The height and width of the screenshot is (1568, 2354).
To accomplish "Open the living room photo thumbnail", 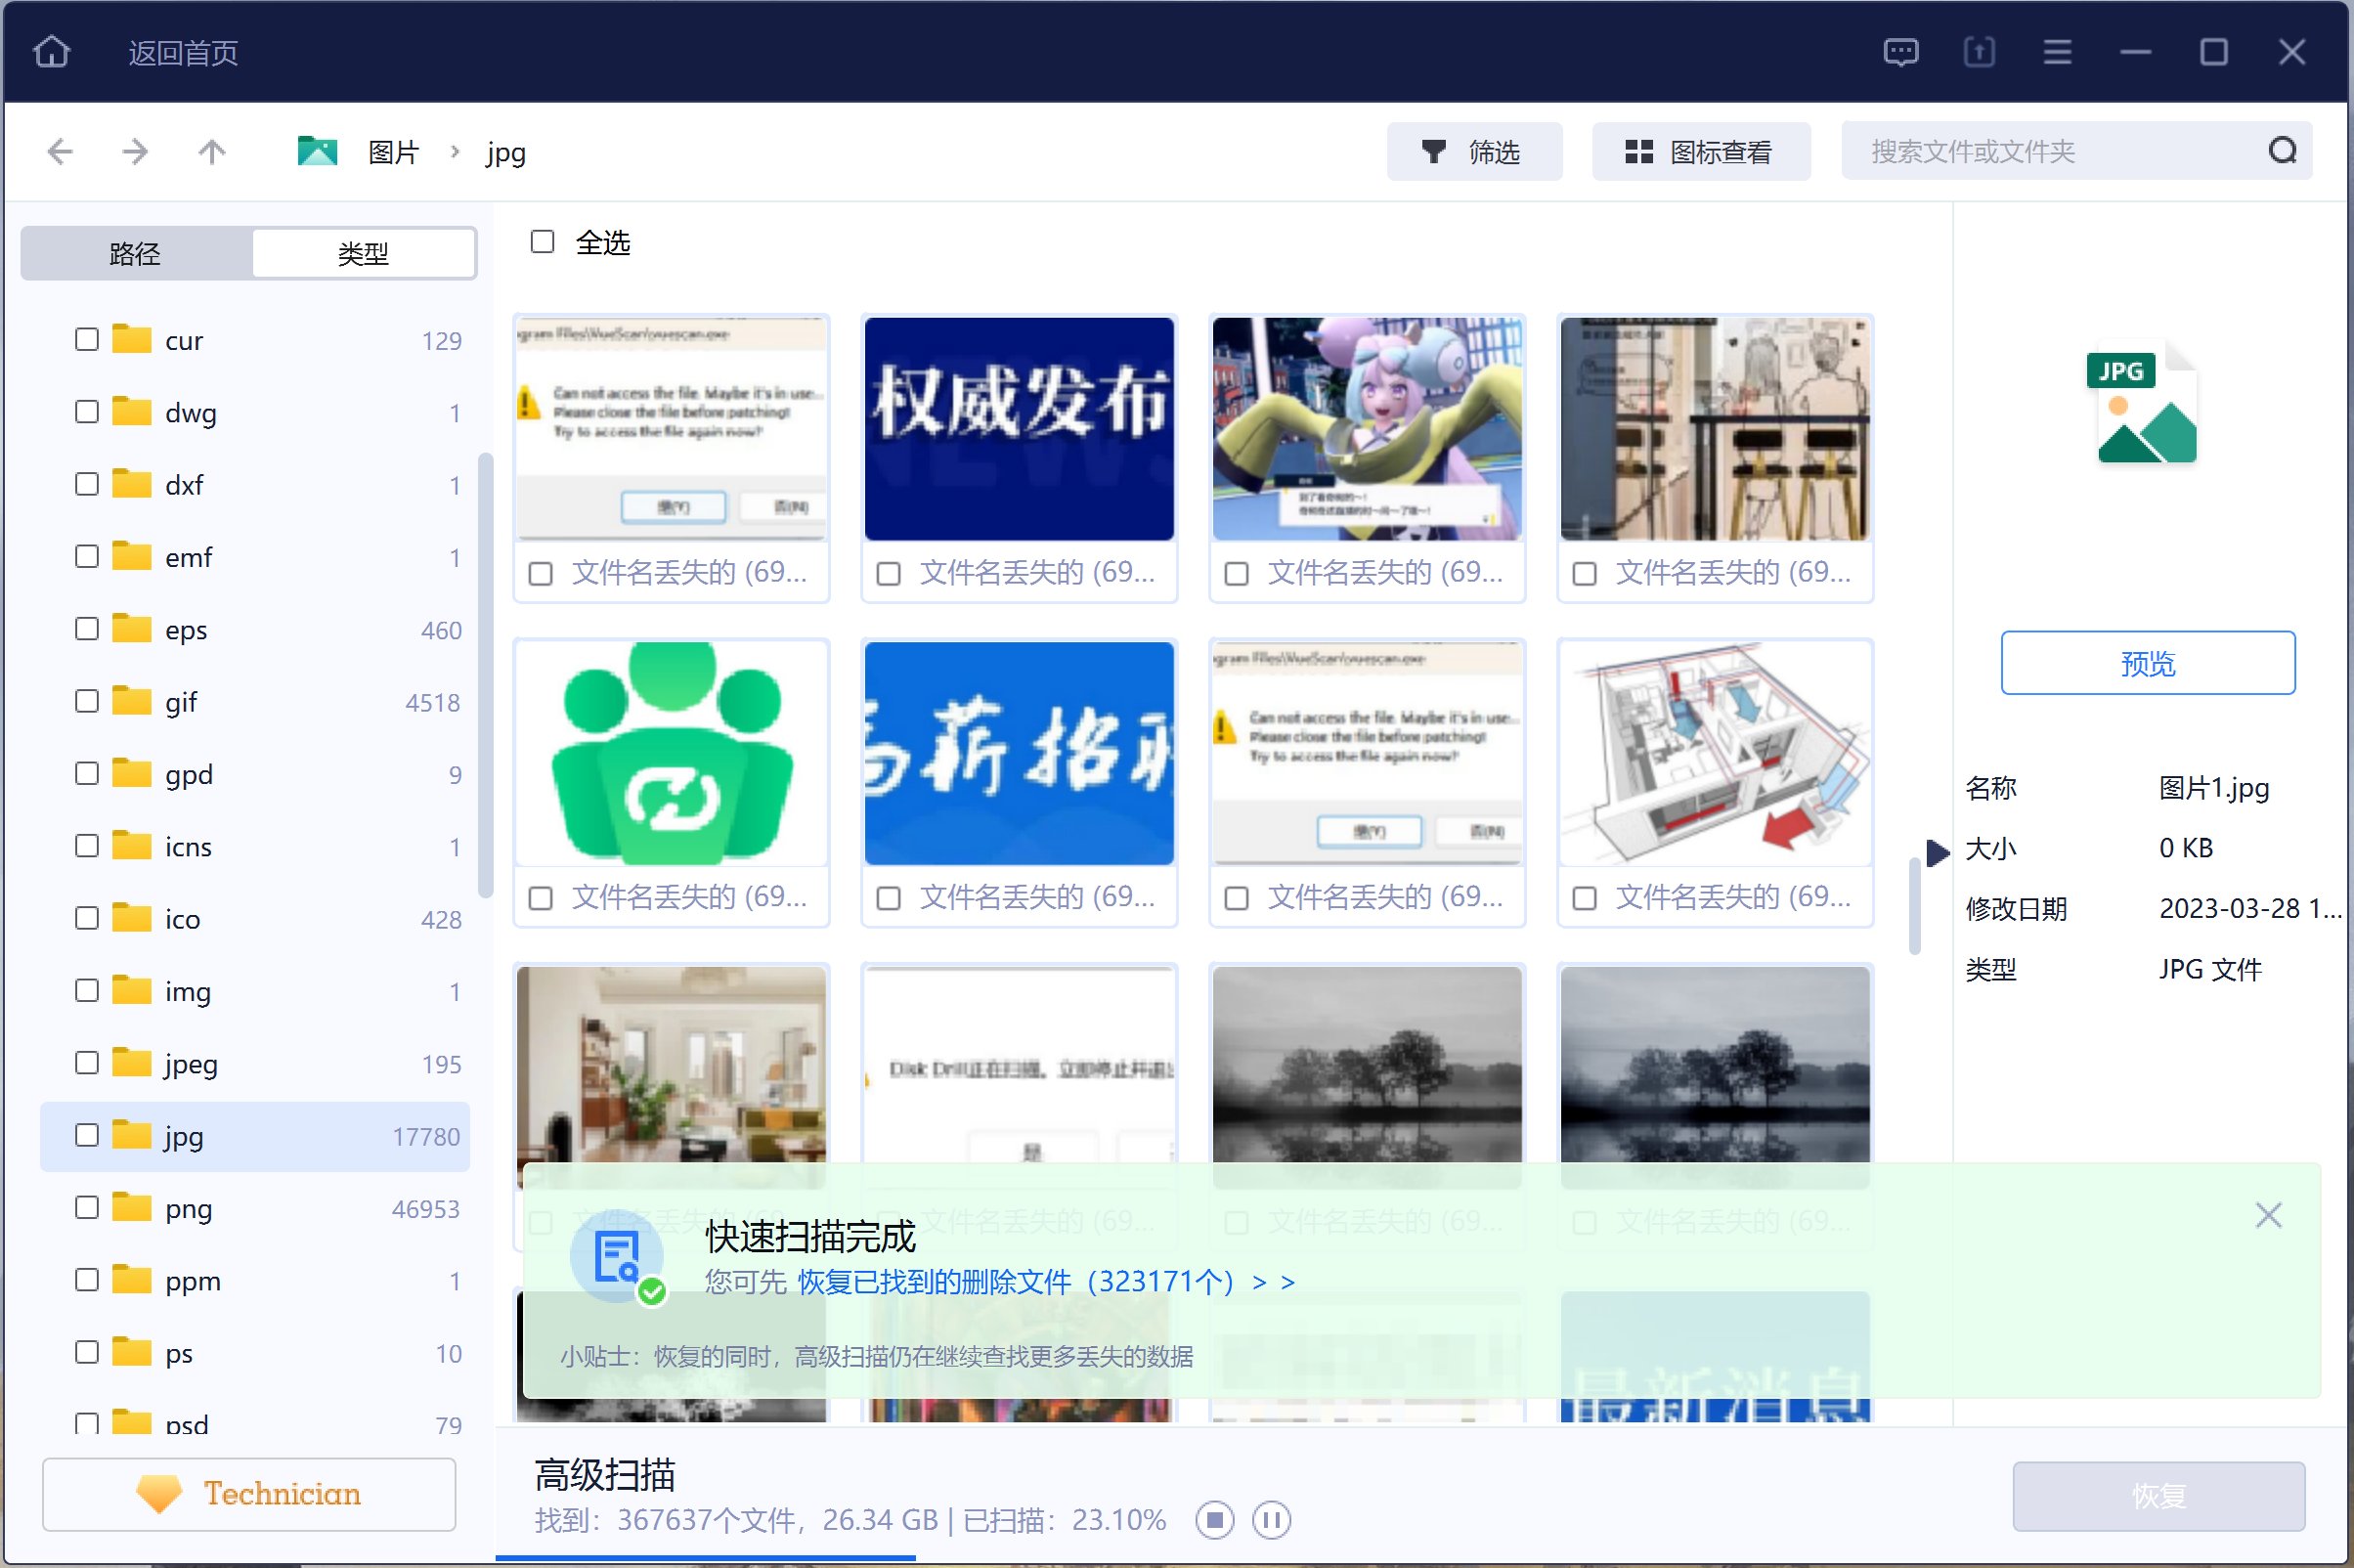I will [x=671, y=1078].
